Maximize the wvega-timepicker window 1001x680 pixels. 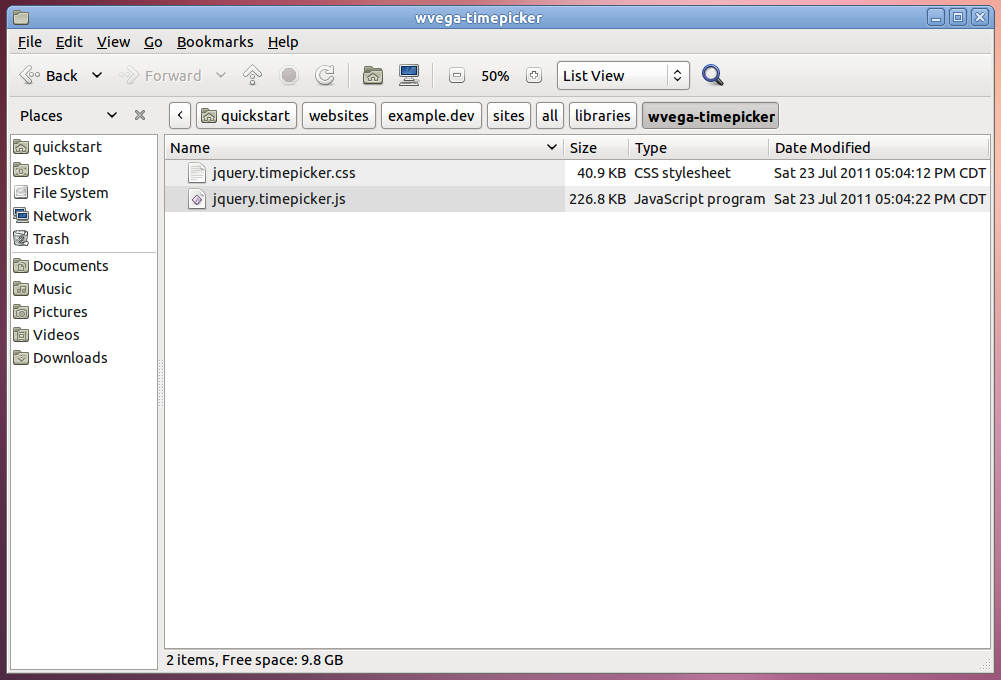tap(958, 17)
